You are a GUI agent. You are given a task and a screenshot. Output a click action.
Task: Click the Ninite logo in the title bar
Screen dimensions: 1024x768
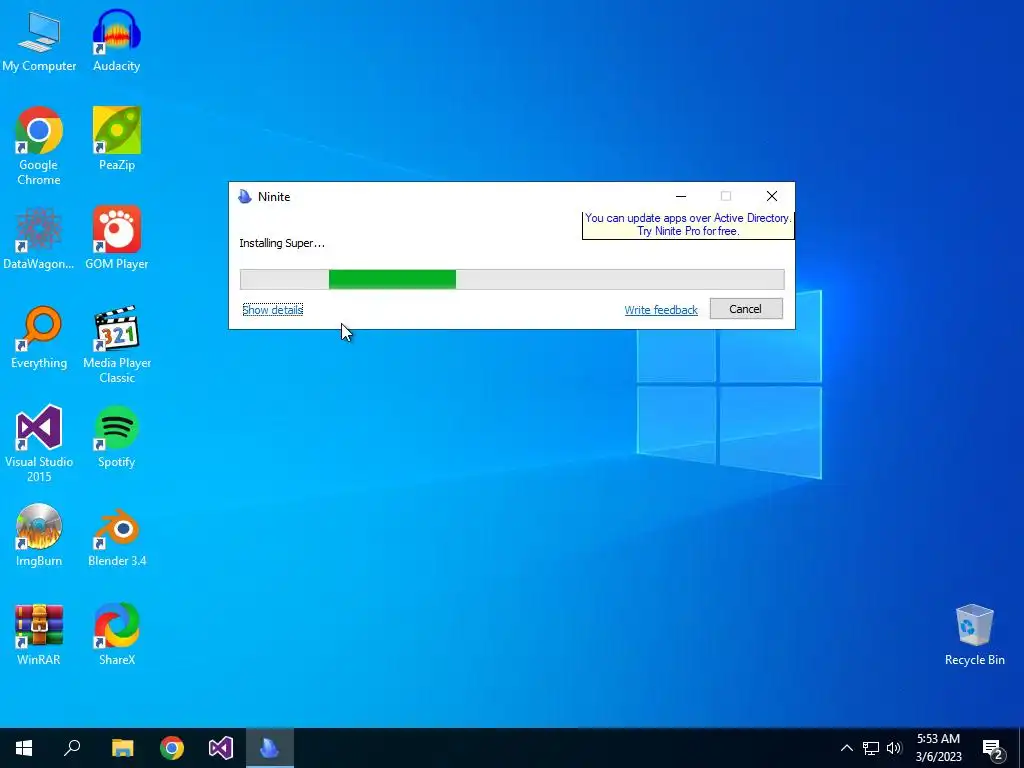click(245, 197)
